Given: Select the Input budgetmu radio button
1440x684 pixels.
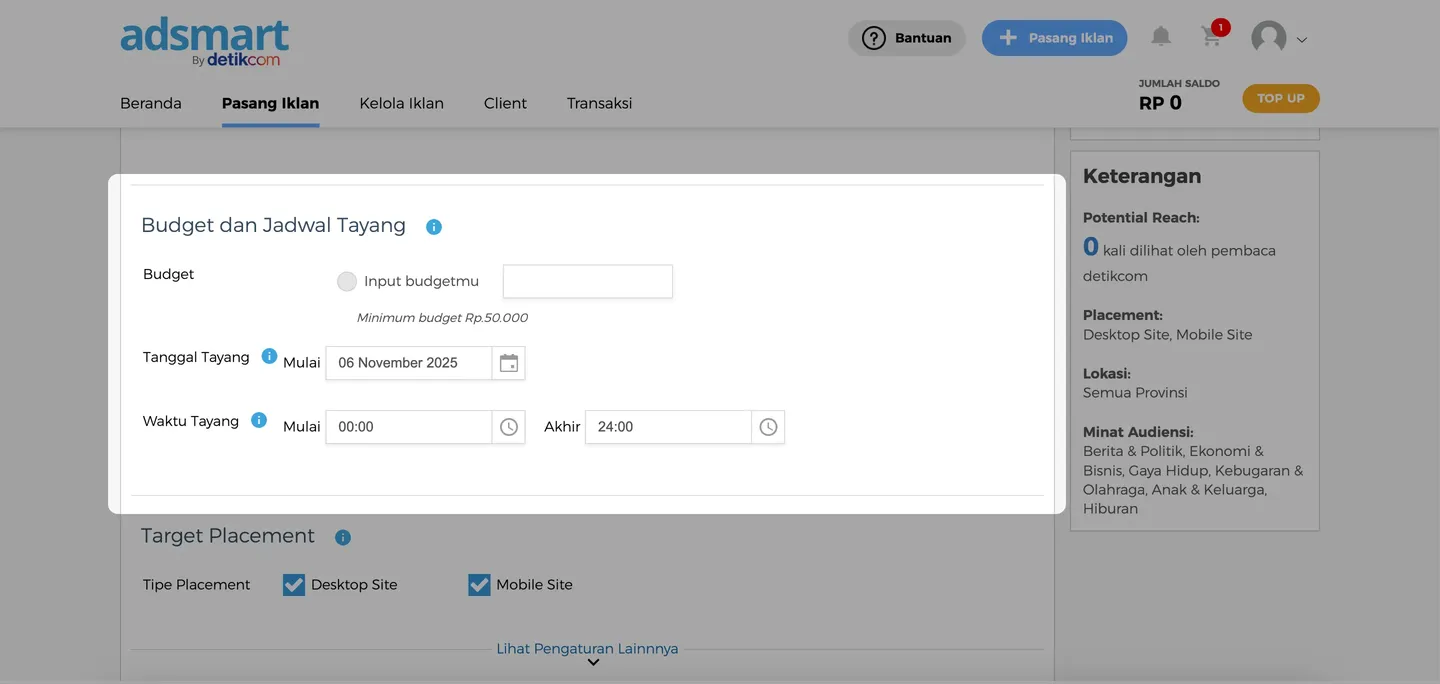Looking at the screenshot, I should pos(347,282).
